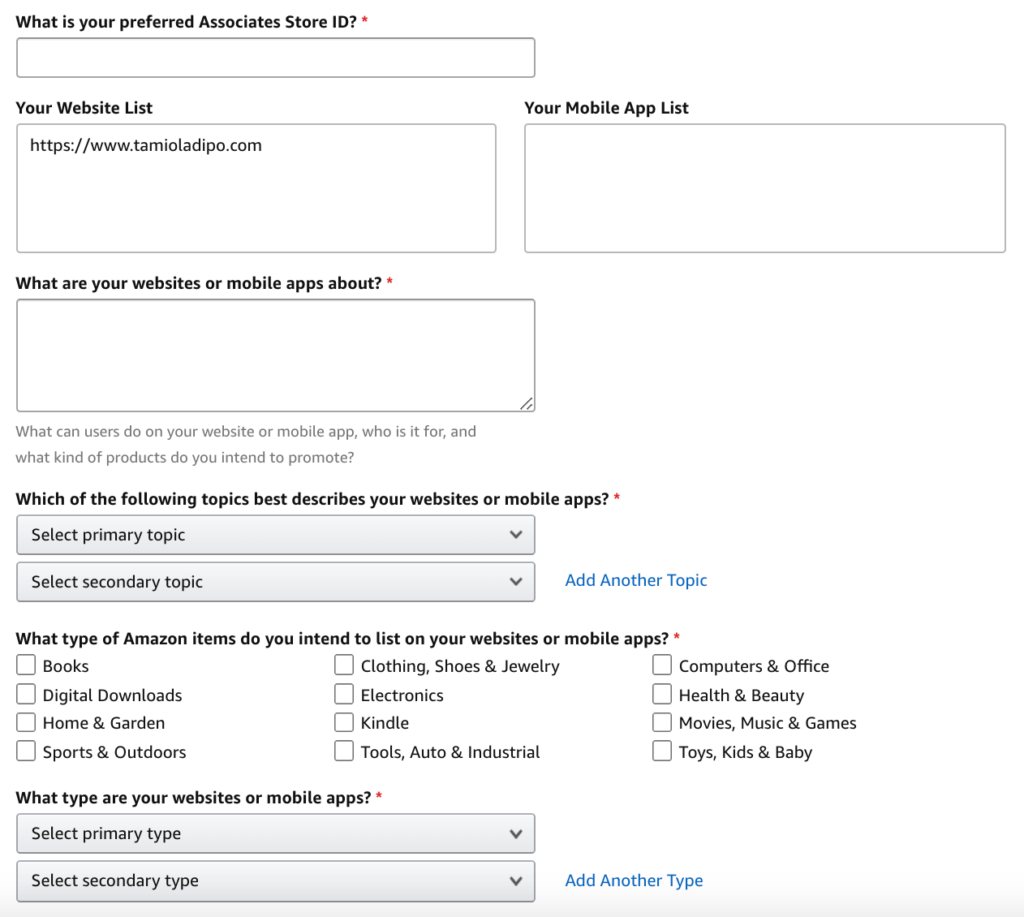Check Computers & Office category
Viewport: 1024px width, 917px height.
pyautogui.click(x=662, y=665)
